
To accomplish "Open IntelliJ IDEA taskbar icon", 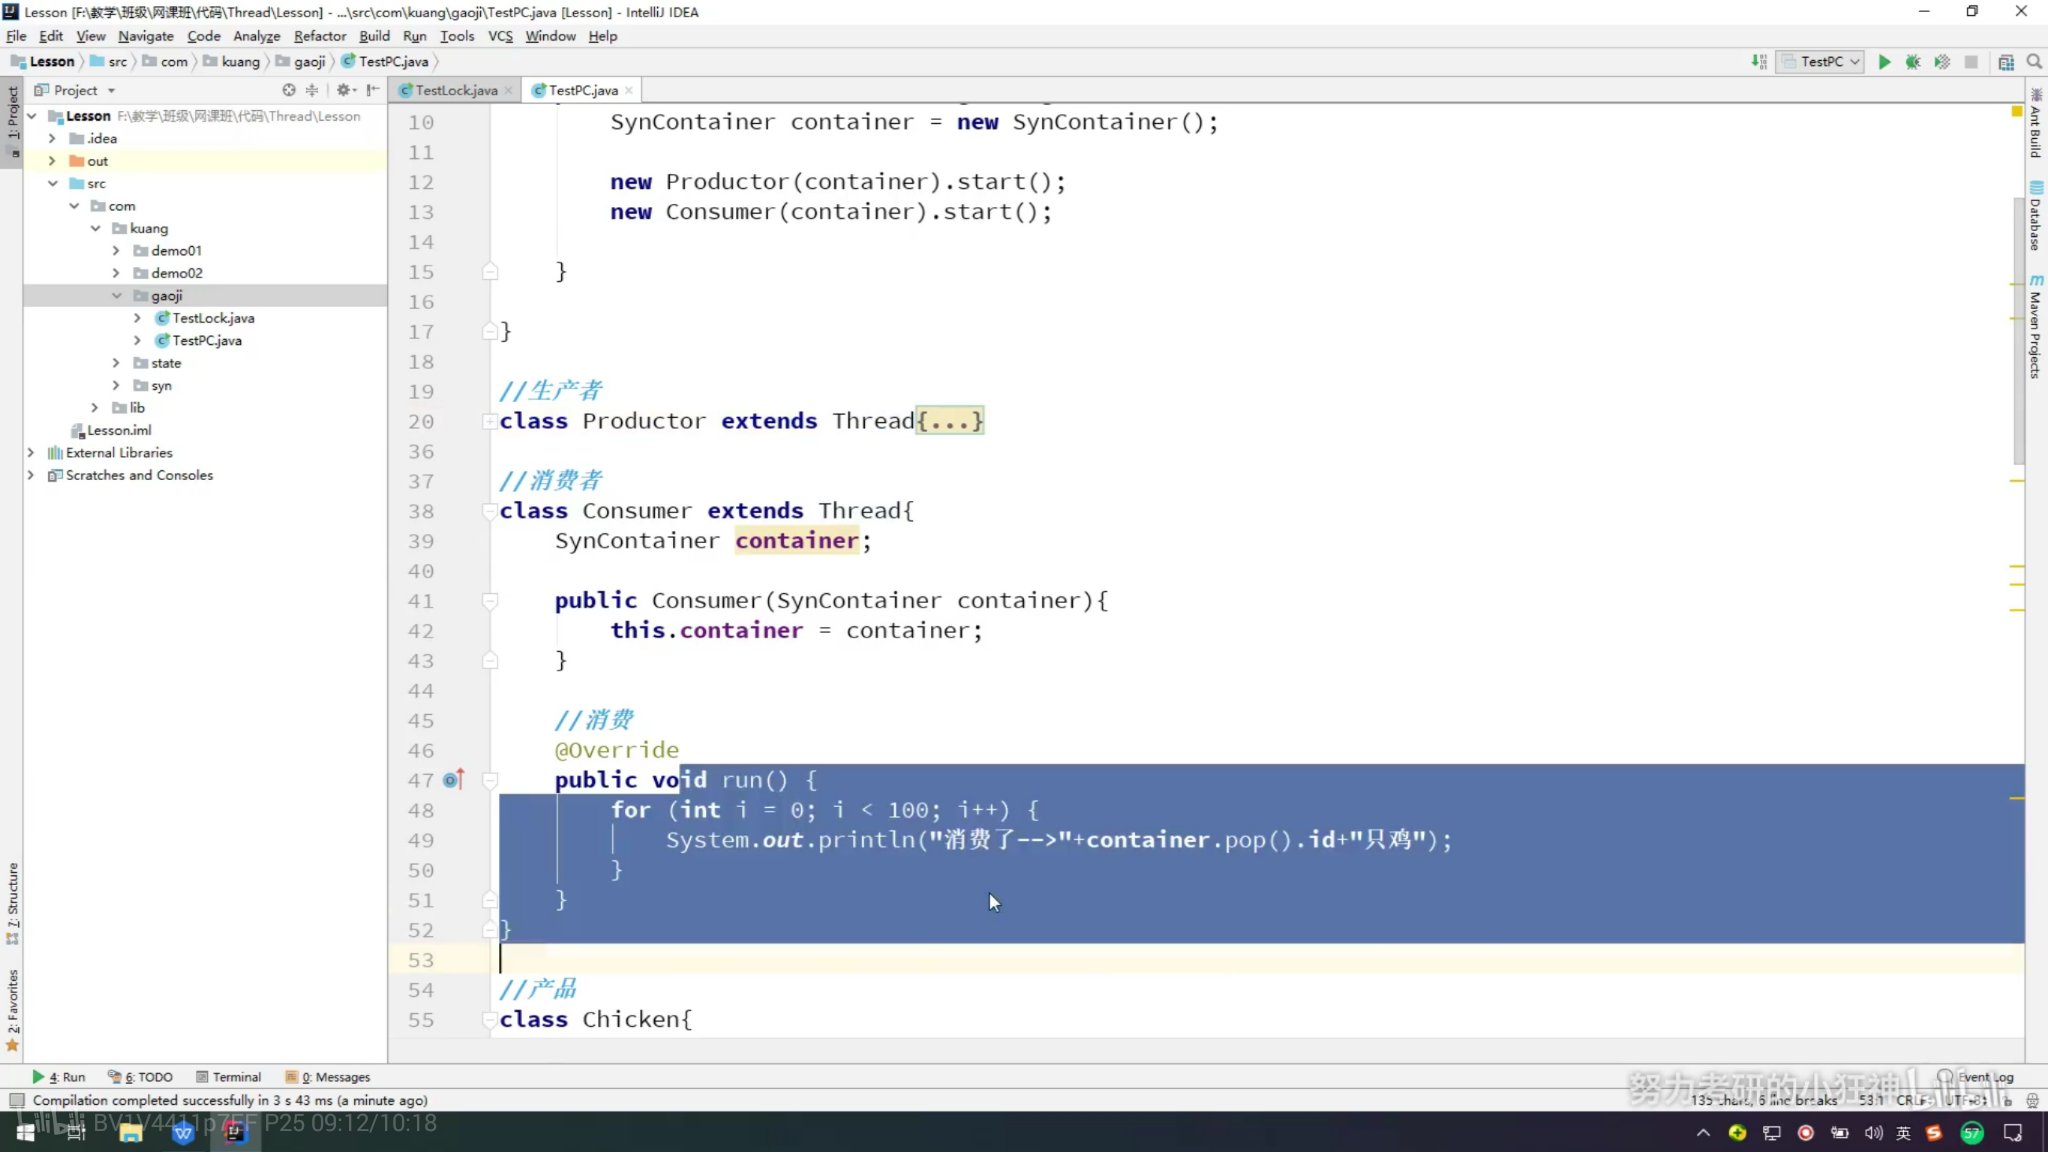I will pos(235,1132).
